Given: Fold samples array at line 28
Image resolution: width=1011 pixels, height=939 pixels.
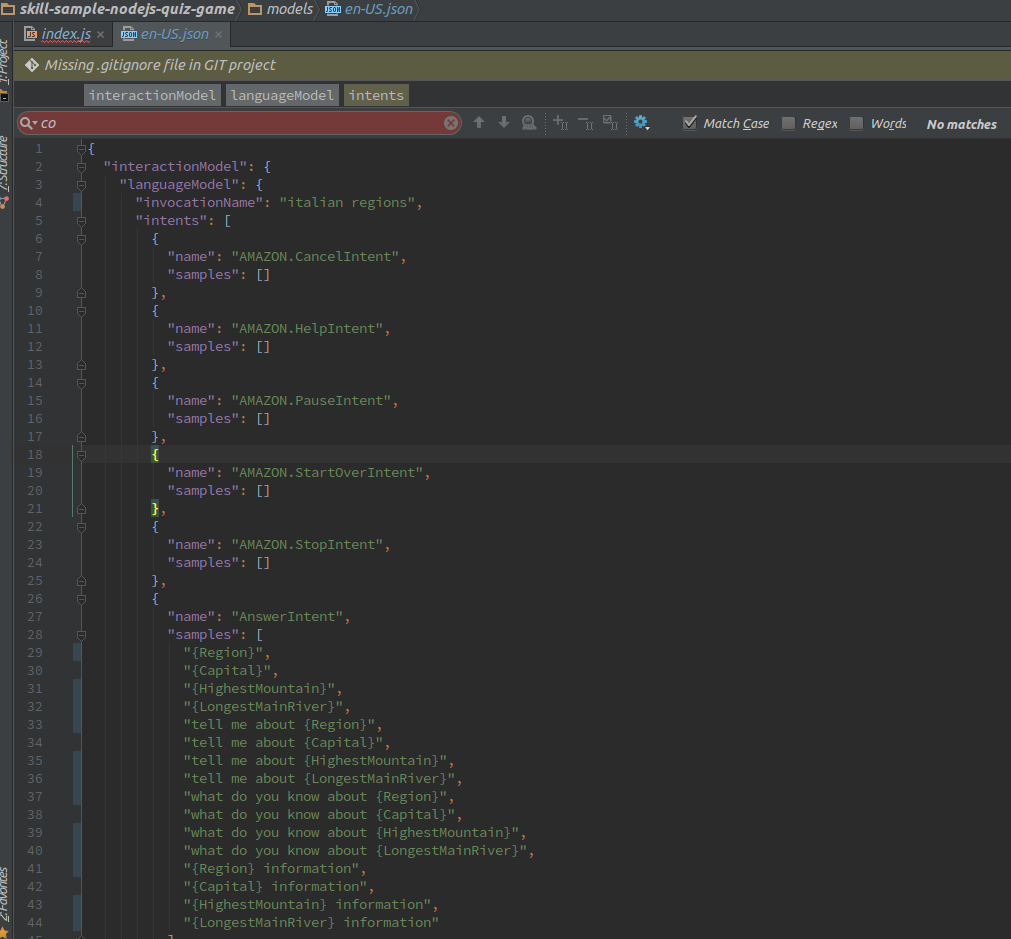Looking at the screenshot, I should coord(81,635).
